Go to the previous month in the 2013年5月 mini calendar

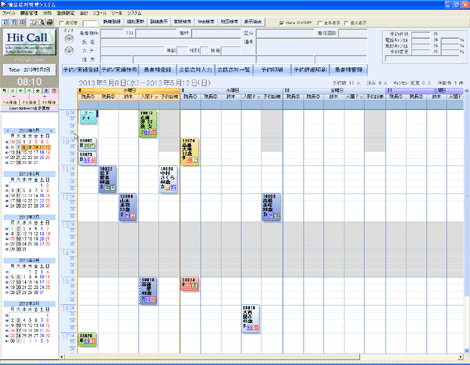[x=8, y=131]
